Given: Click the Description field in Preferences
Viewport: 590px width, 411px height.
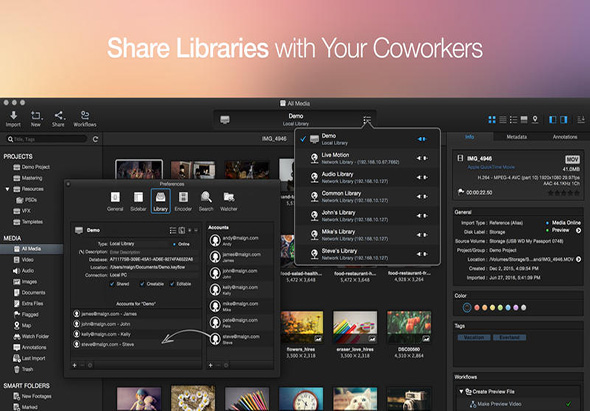Looking at the screenshot, I should point(154,252).
